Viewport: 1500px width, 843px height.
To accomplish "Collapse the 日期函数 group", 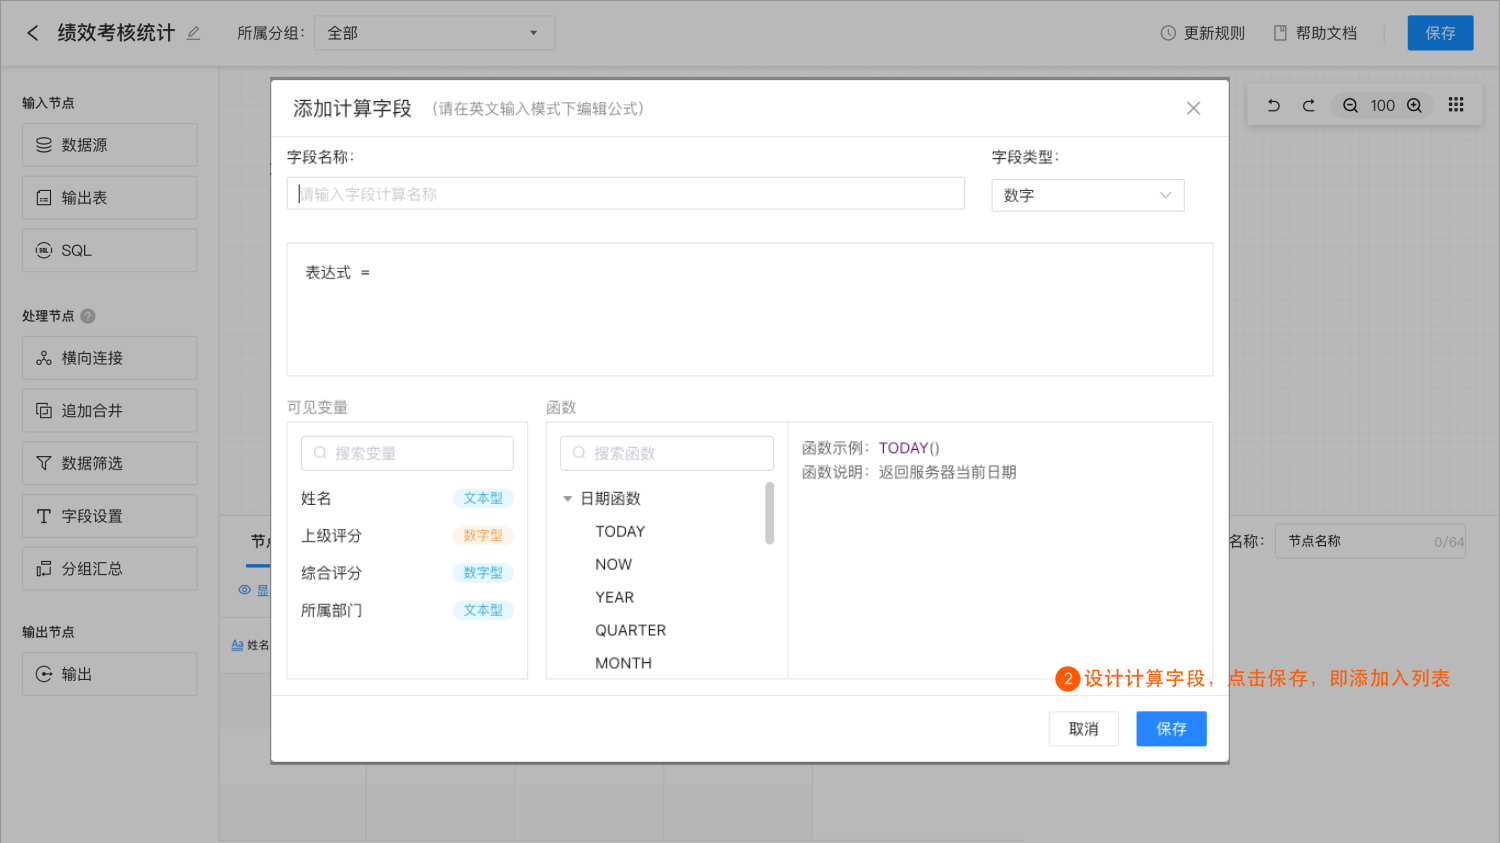I will point(567,498).
